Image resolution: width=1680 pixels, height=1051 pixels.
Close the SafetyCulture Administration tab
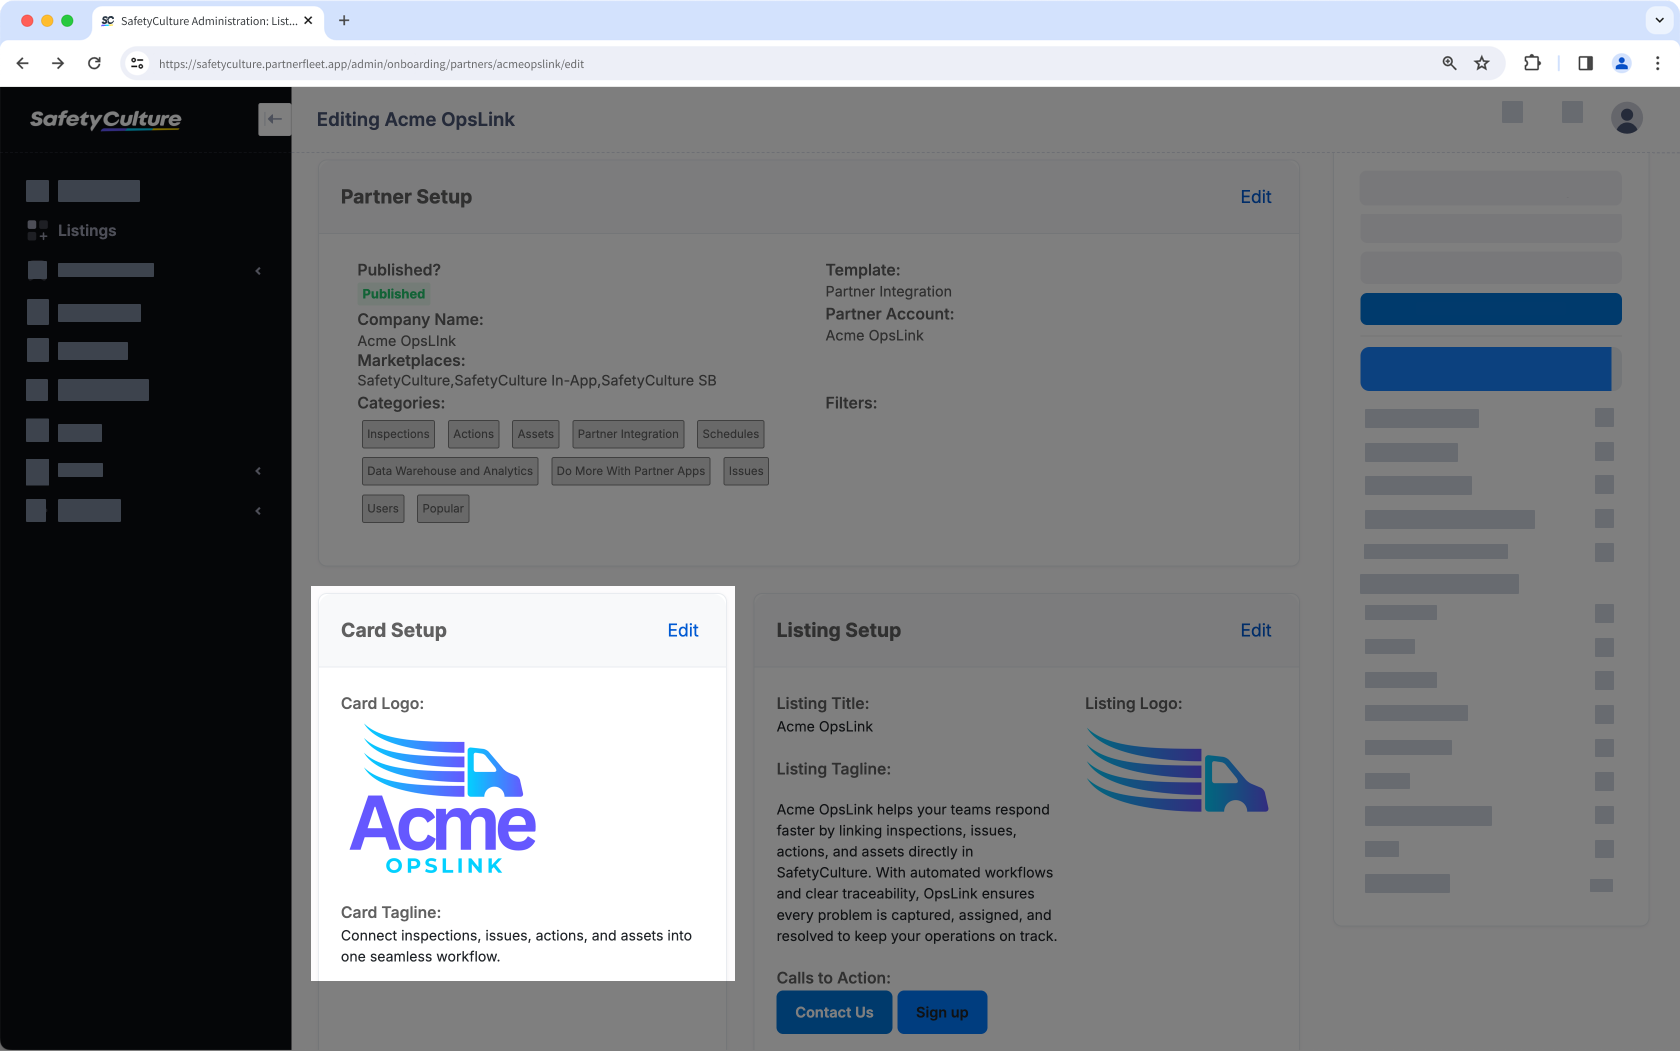308,20
